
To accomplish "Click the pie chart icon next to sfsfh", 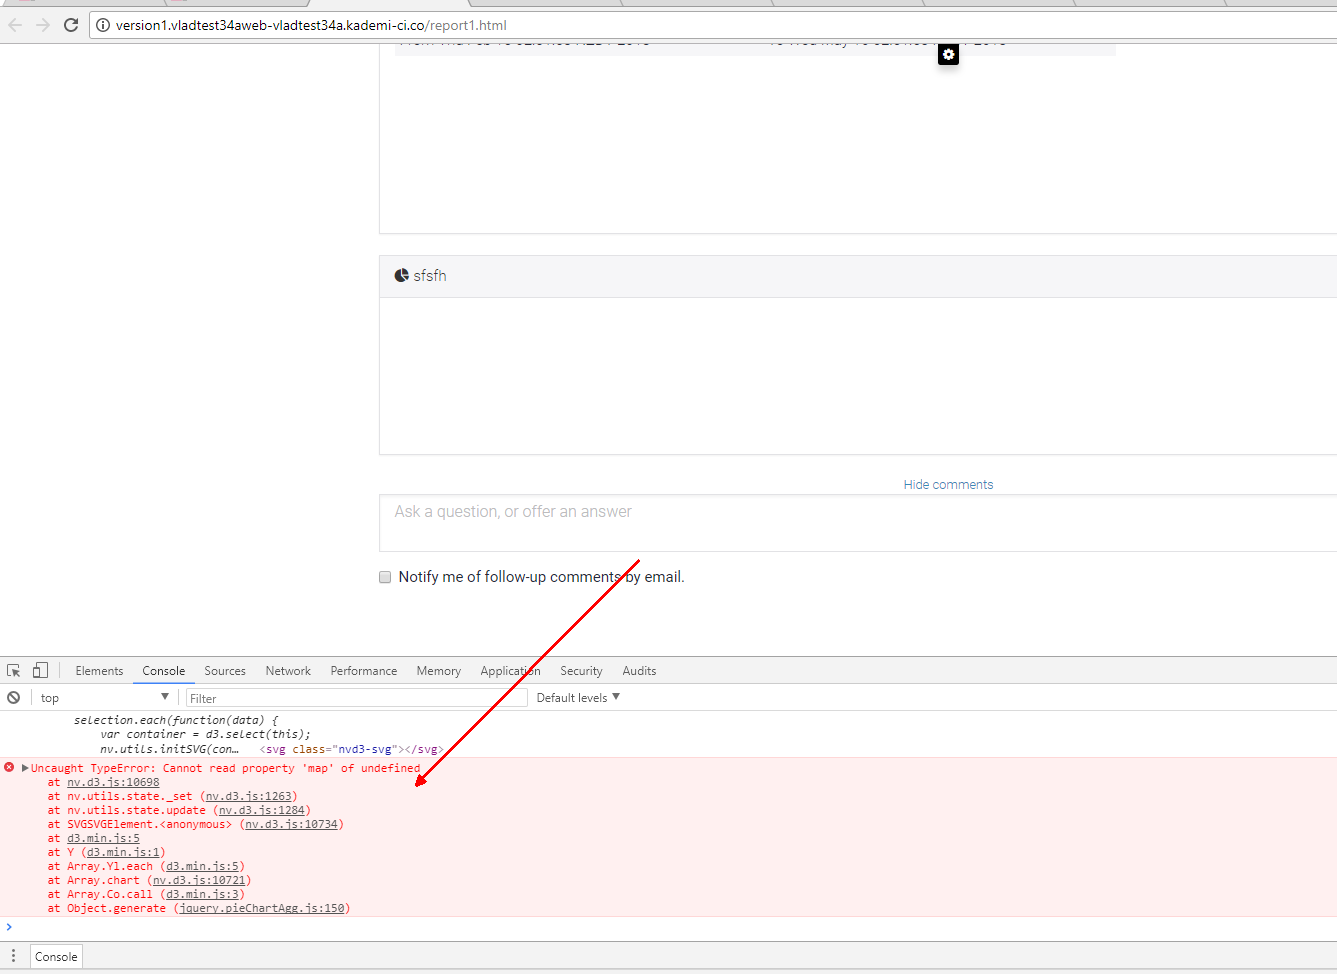I will pyautogui.click(x=401, y=275).
